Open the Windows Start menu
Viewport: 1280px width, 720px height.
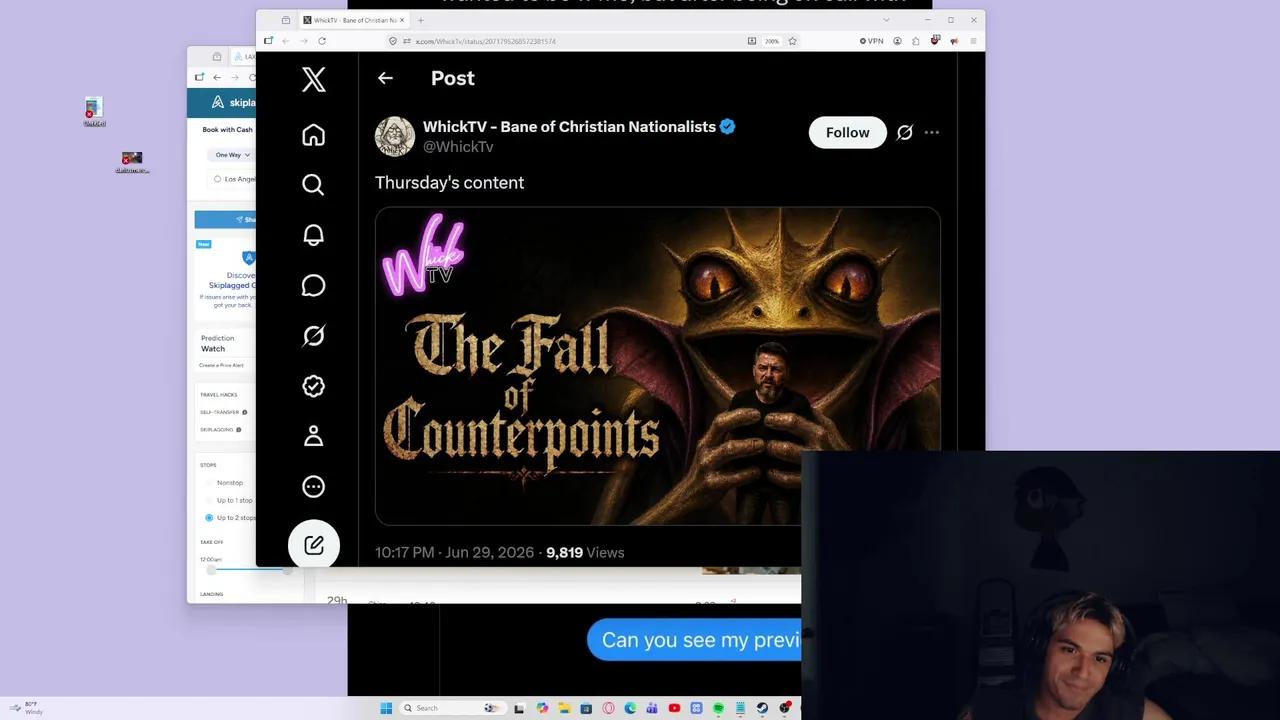[386, 708]
